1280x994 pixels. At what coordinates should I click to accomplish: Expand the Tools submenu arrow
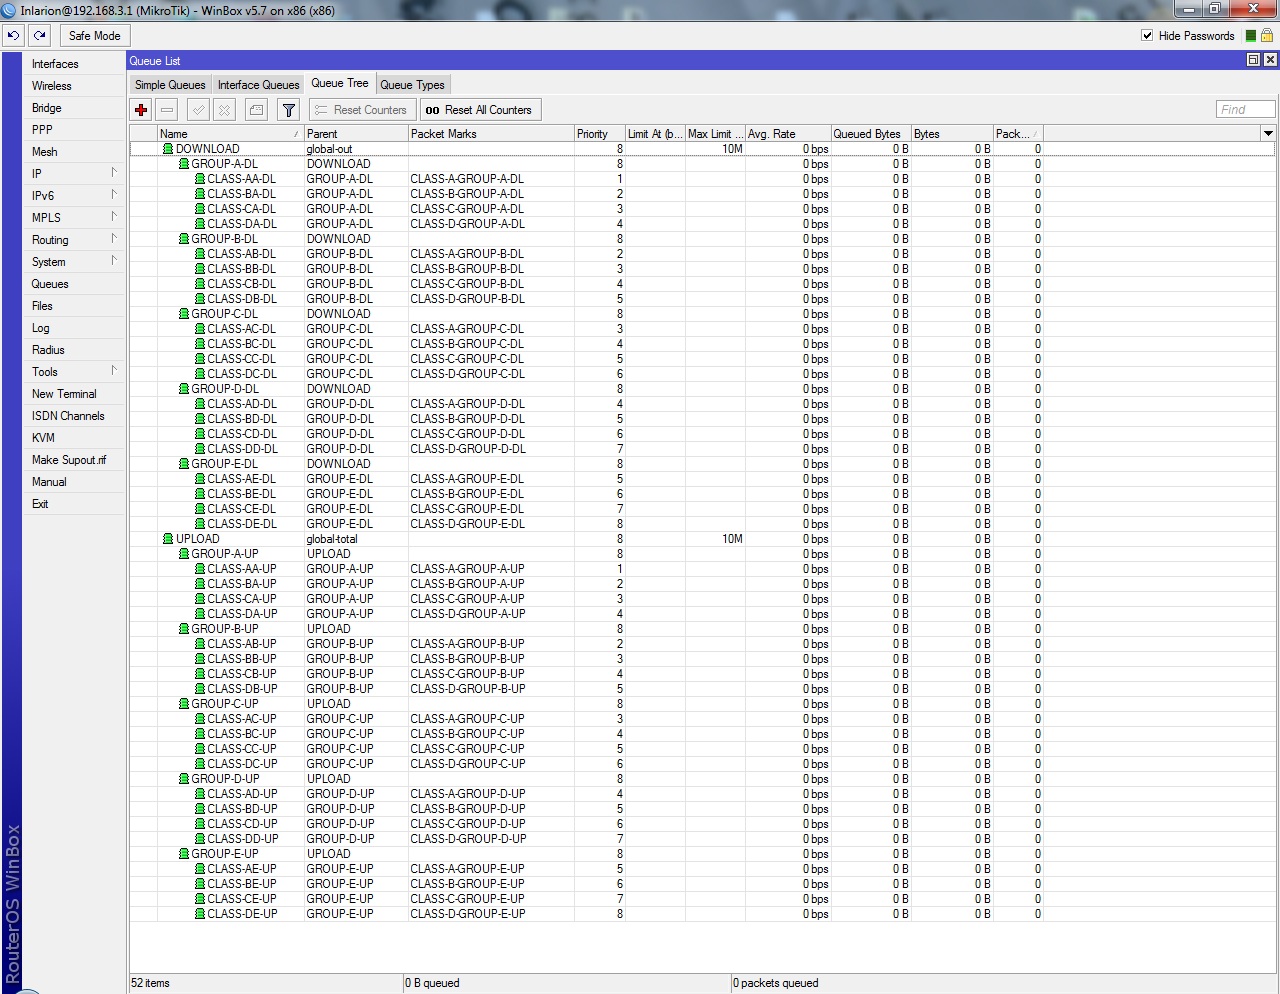[x=114, y=370]
